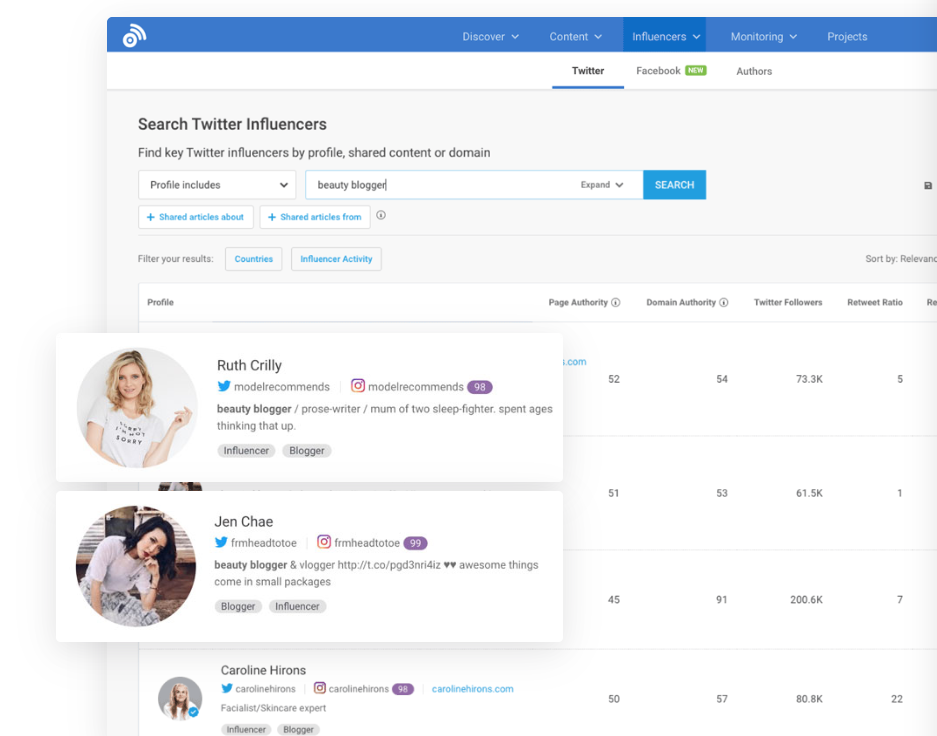Open the Discover menu
The width and height of the screenshot is (937, 736).
pyautogui.click(x=490, y=36)
